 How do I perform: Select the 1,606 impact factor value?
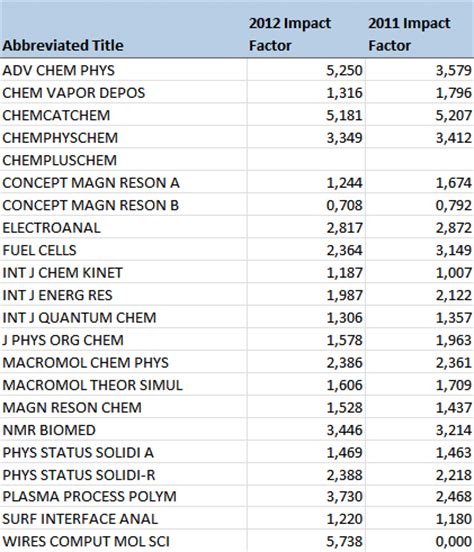344,386
